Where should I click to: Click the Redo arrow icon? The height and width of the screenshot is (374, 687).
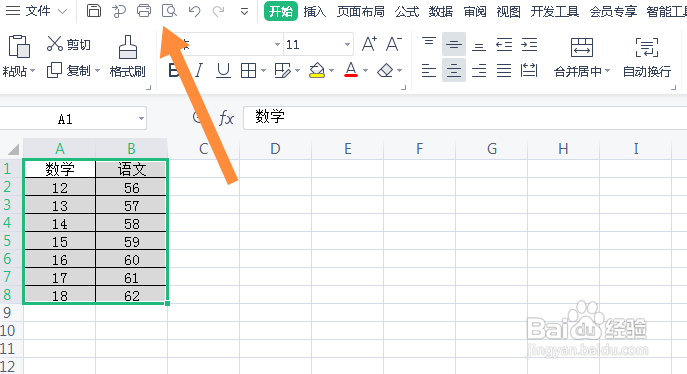[219, 11]
